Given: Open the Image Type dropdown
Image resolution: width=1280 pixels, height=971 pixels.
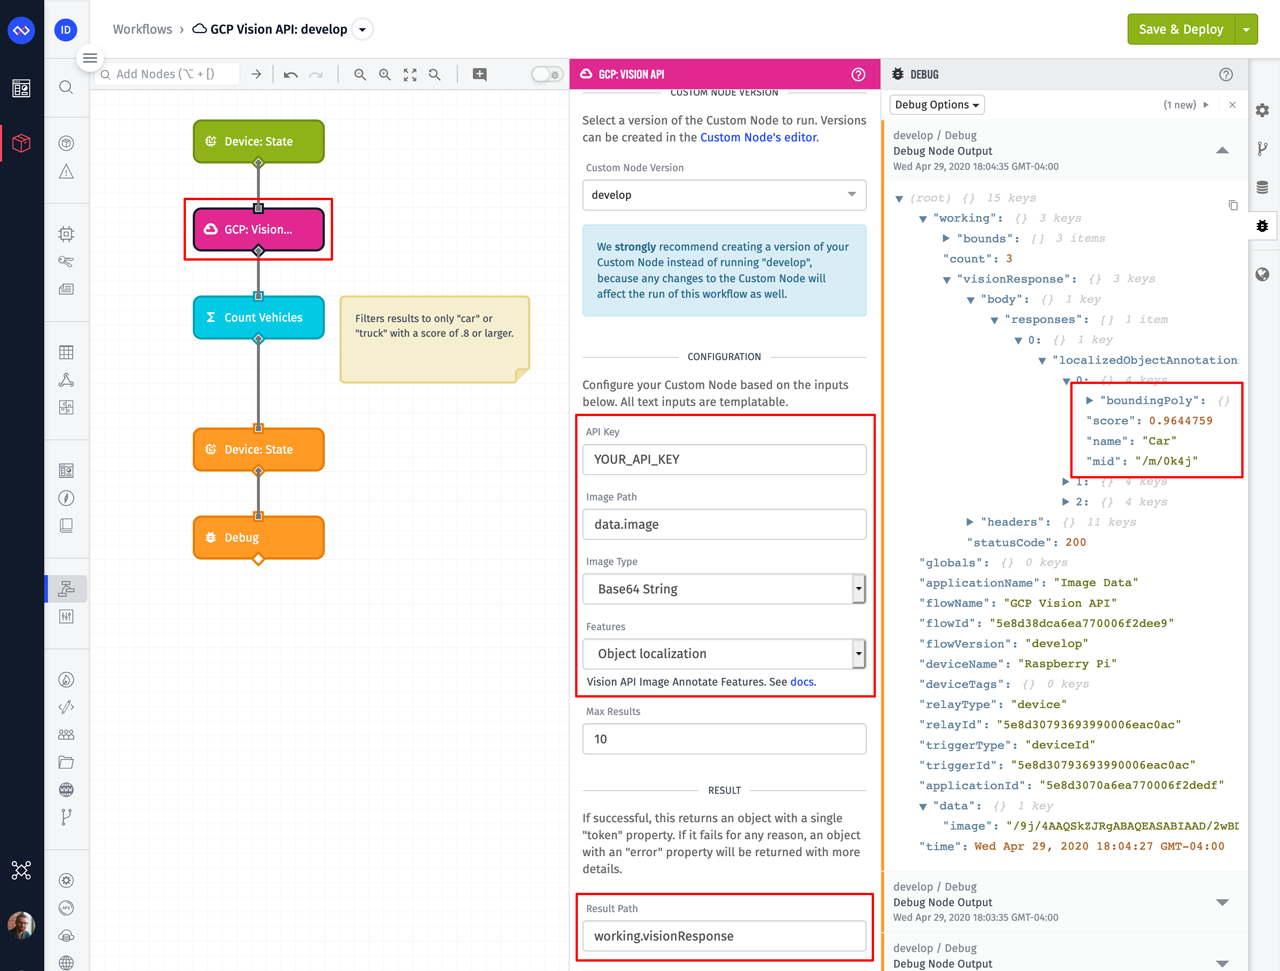Looking at the screenshot, I should tap(724, 589).
